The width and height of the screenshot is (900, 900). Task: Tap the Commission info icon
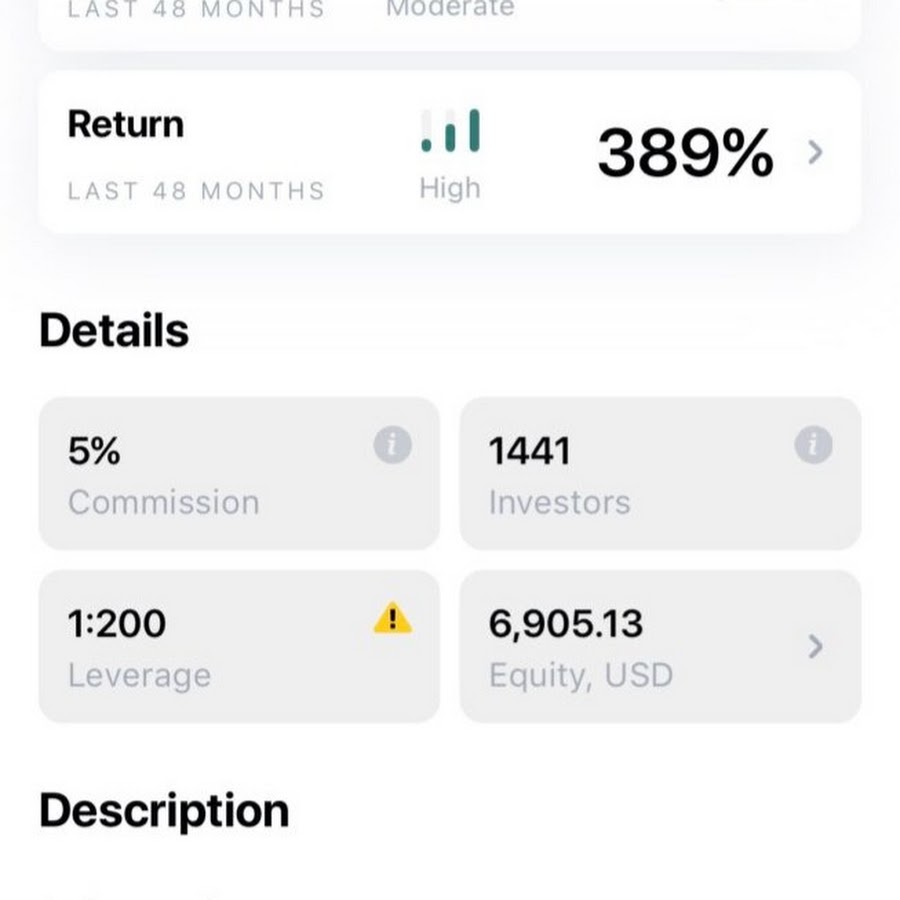pyautogui.click(x=393, y=445)
